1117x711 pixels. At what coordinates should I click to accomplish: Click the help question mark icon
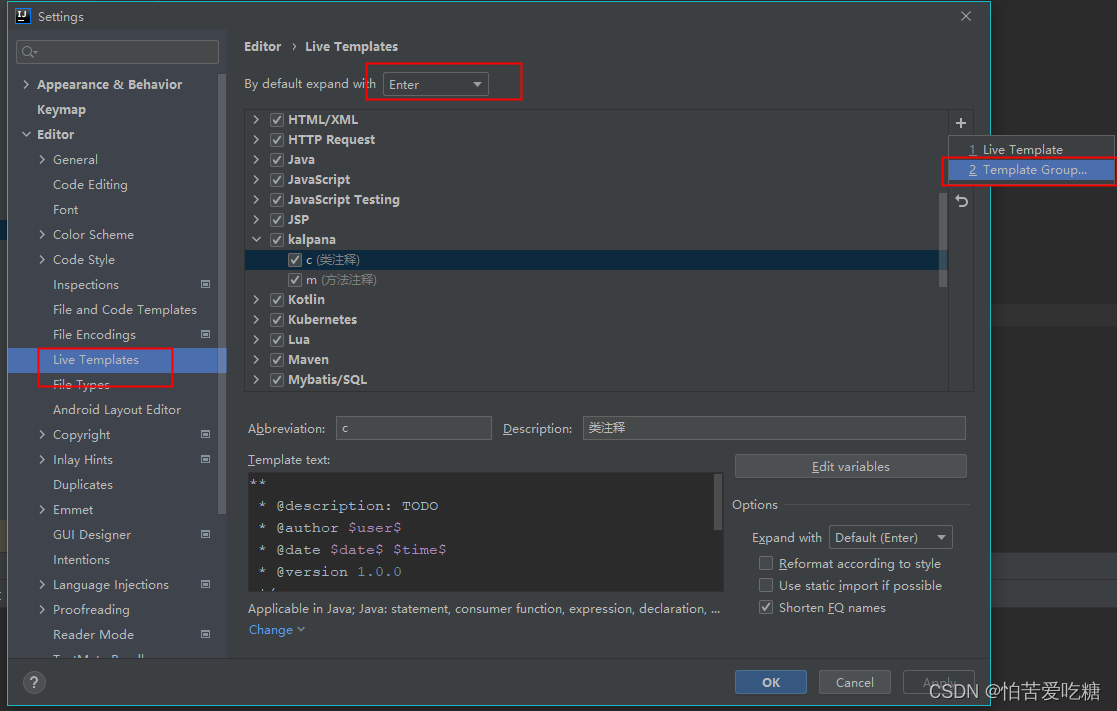pos(34,683)
